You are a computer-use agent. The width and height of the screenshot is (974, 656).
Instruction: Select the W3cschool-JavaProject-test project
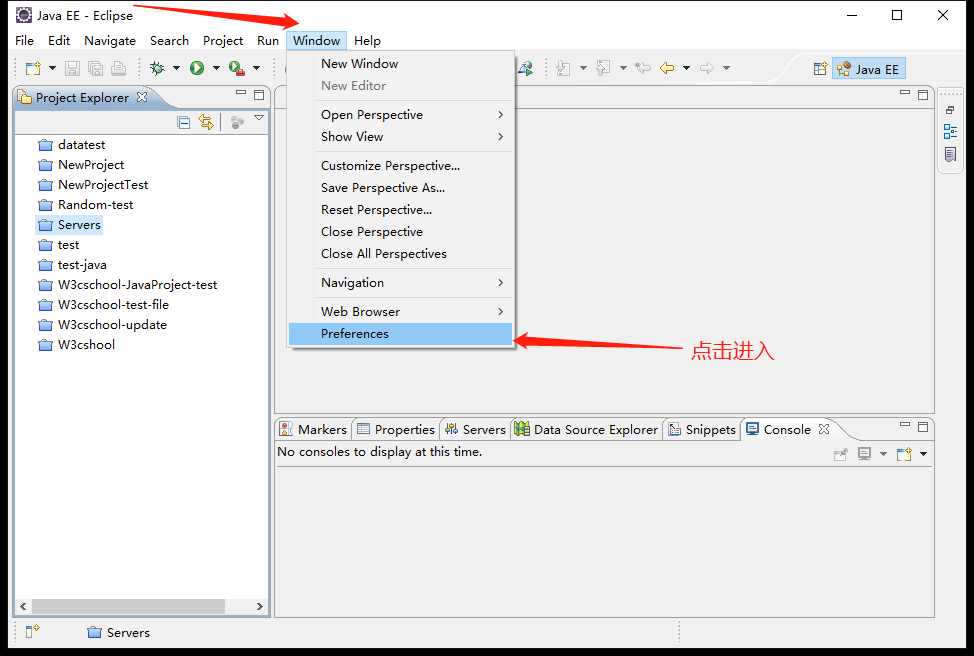click(x=137, y=285)
